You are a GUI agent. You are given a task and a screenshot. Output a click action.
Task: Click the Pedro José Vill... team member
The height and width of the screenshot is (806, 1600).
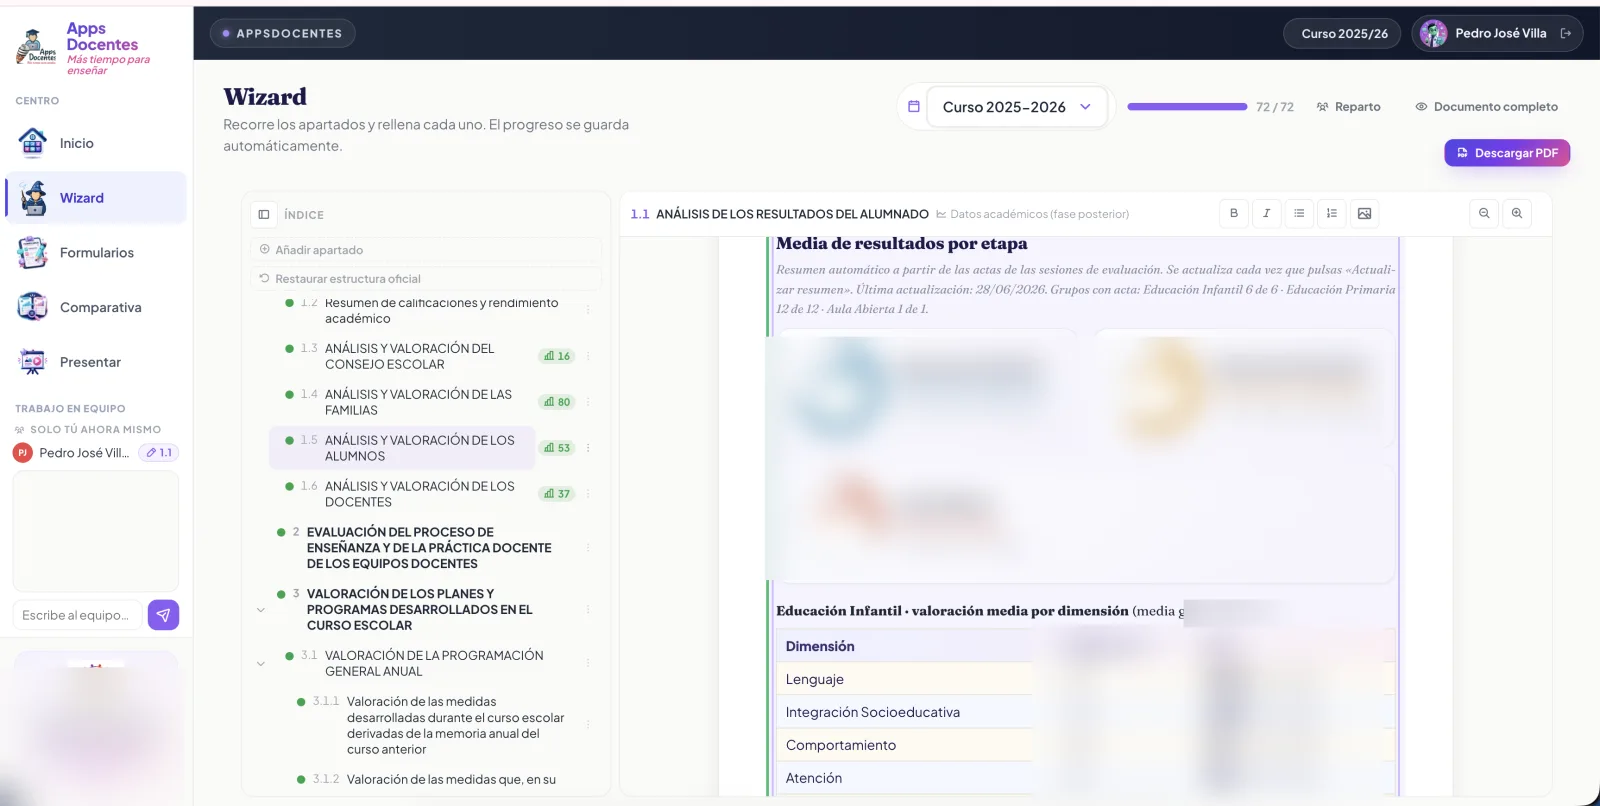pyautogui.click(x=72, y=453)
